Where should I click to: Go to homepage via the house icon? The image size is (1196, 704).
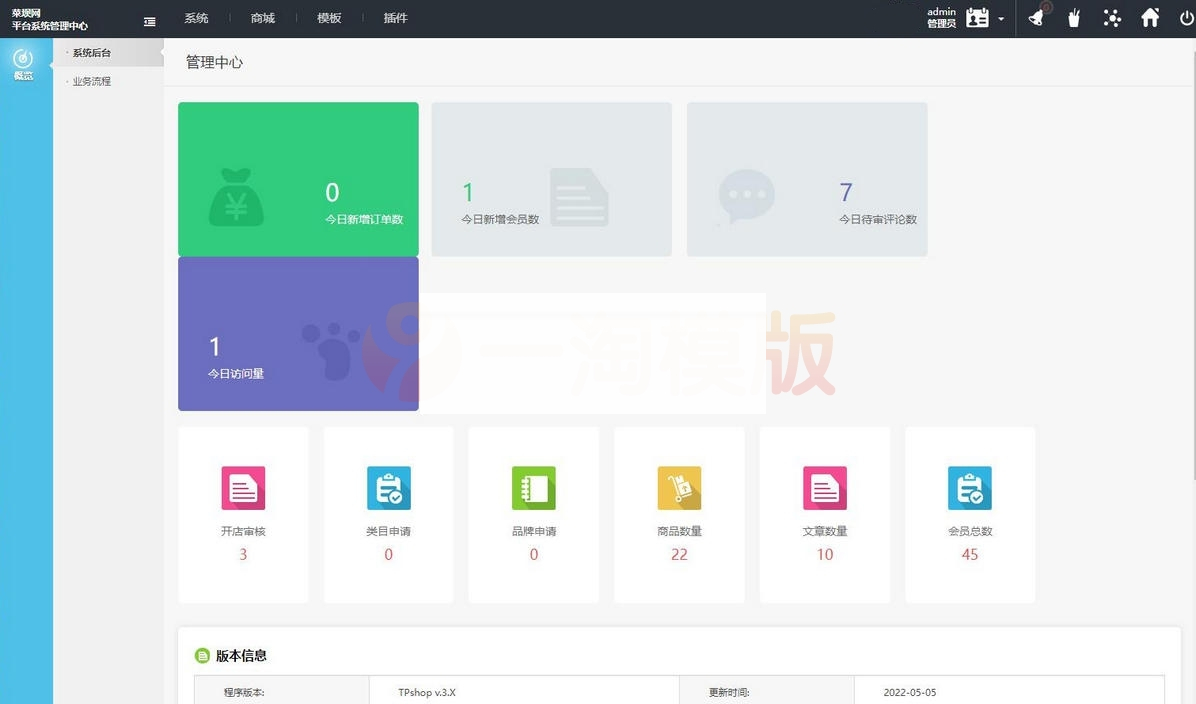1150,17
